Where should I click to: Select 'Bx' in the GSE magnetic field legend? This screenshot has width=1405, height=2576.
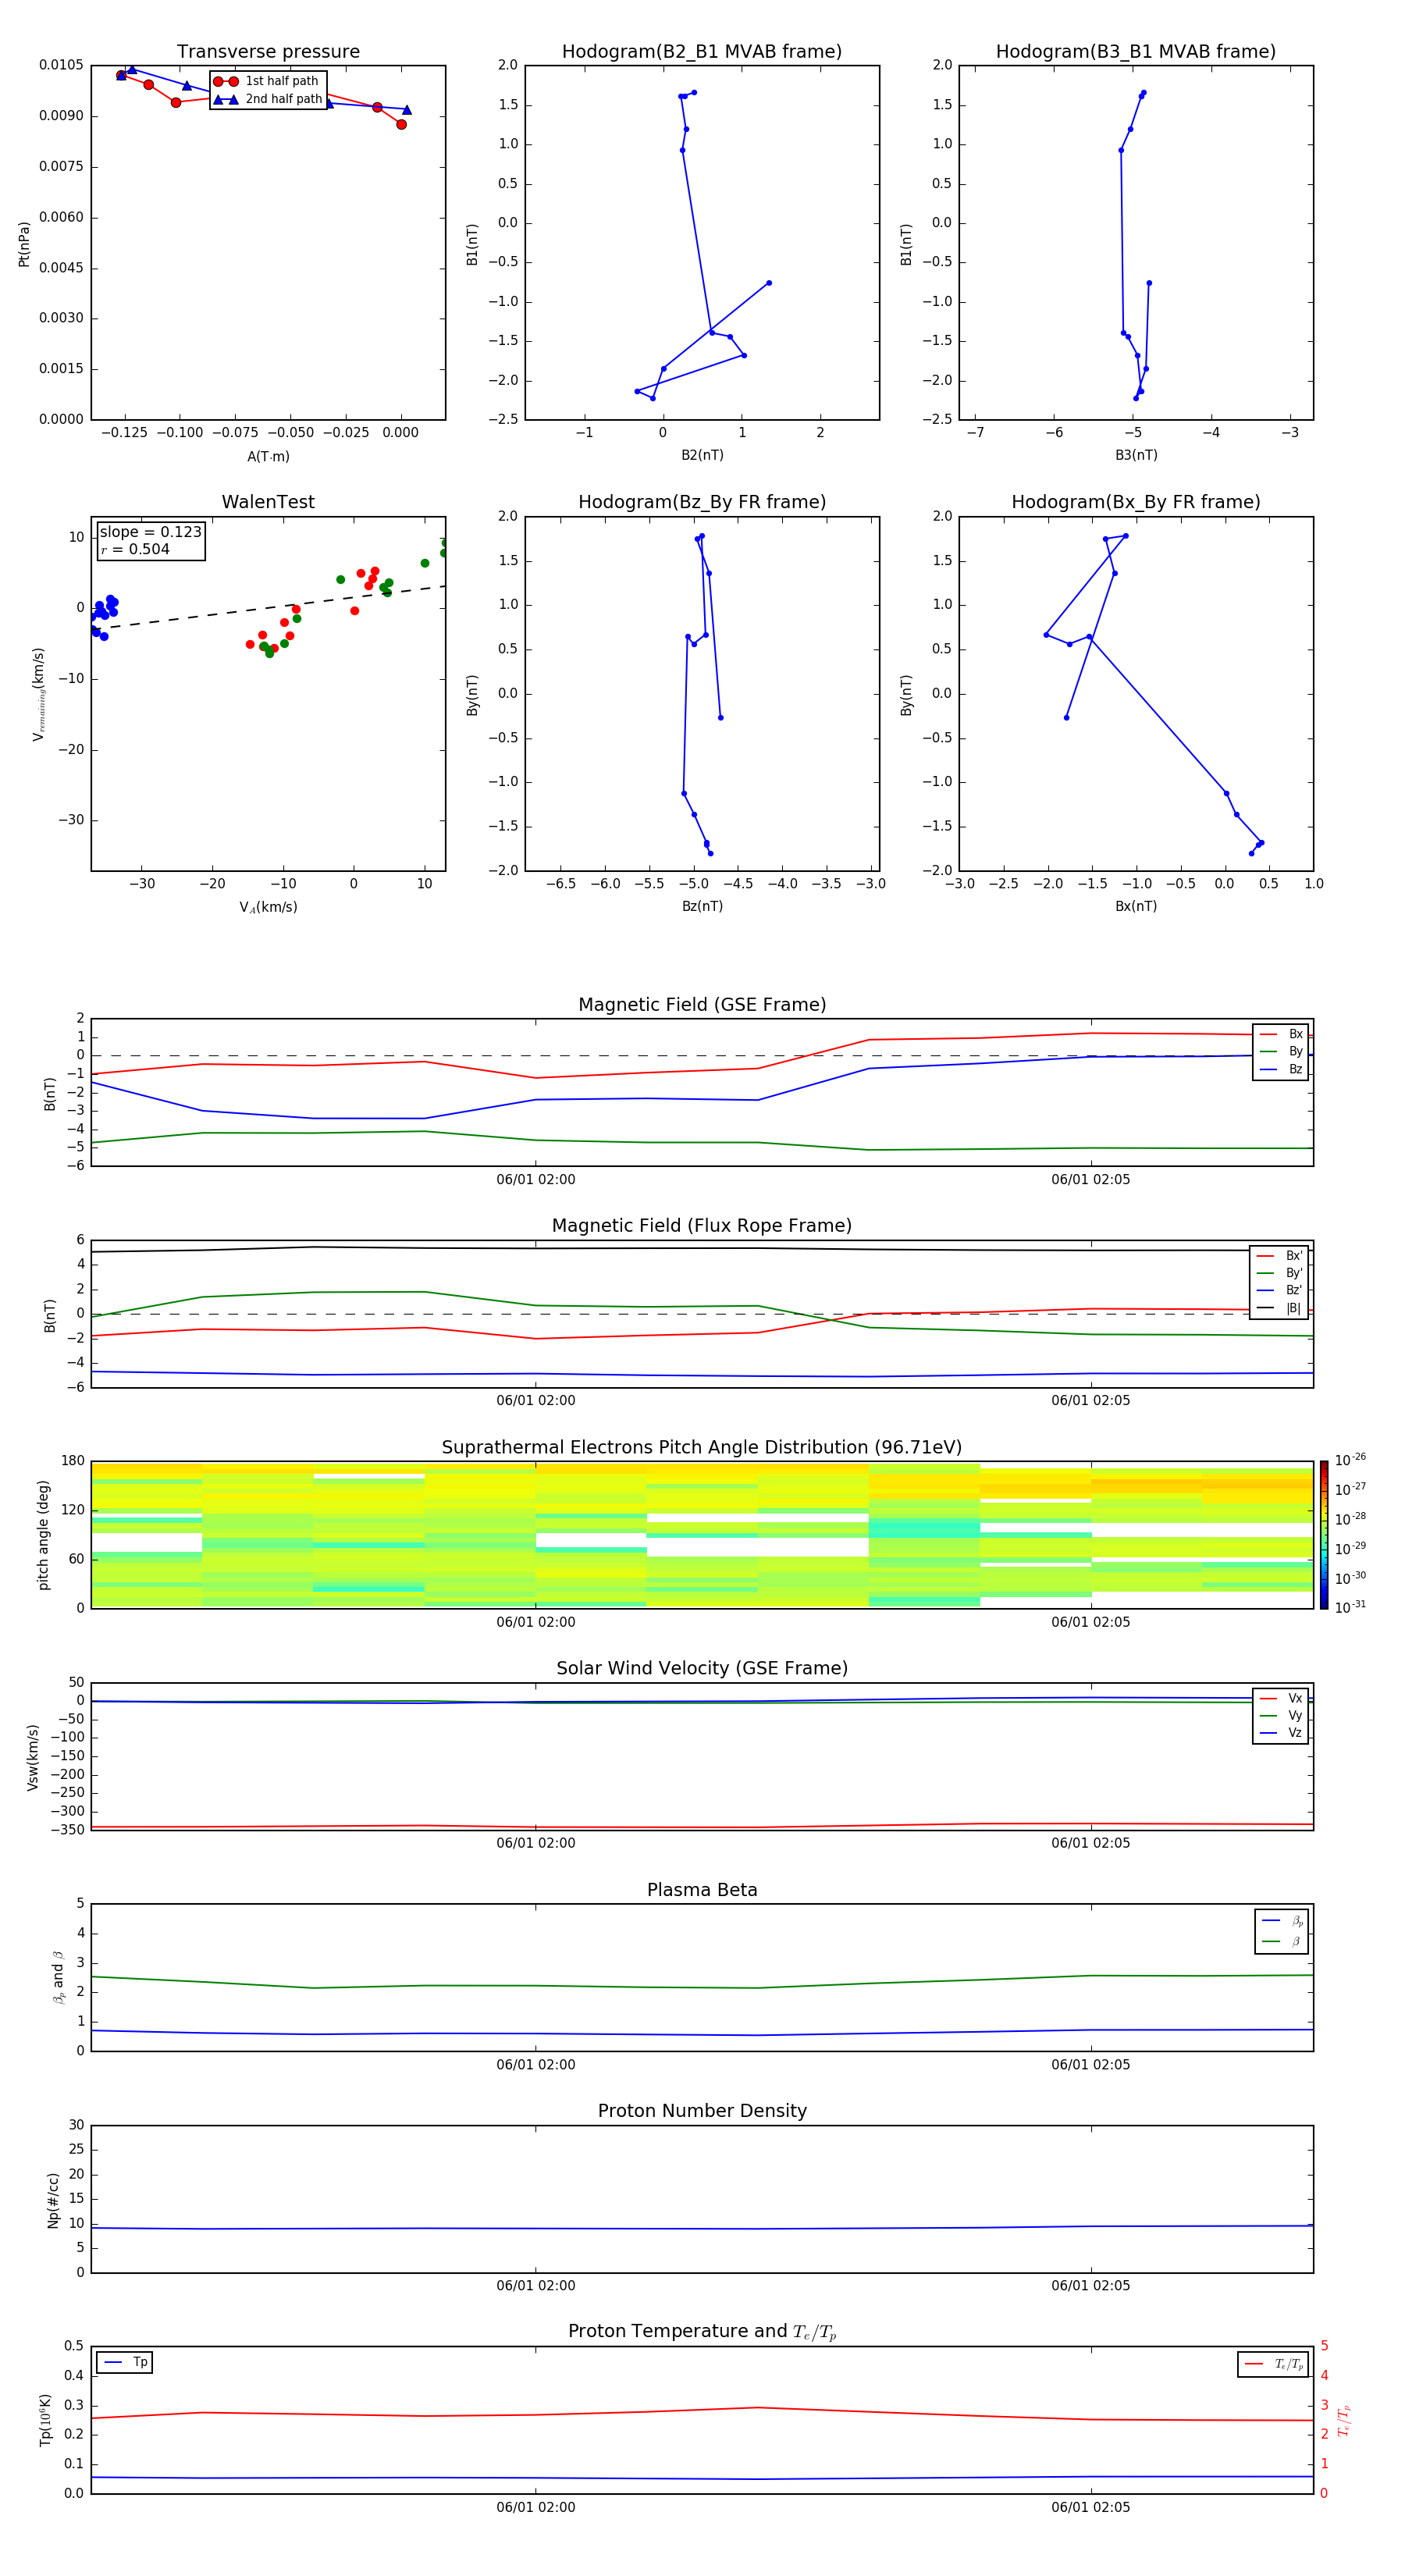click(x=1281, y=1034)
